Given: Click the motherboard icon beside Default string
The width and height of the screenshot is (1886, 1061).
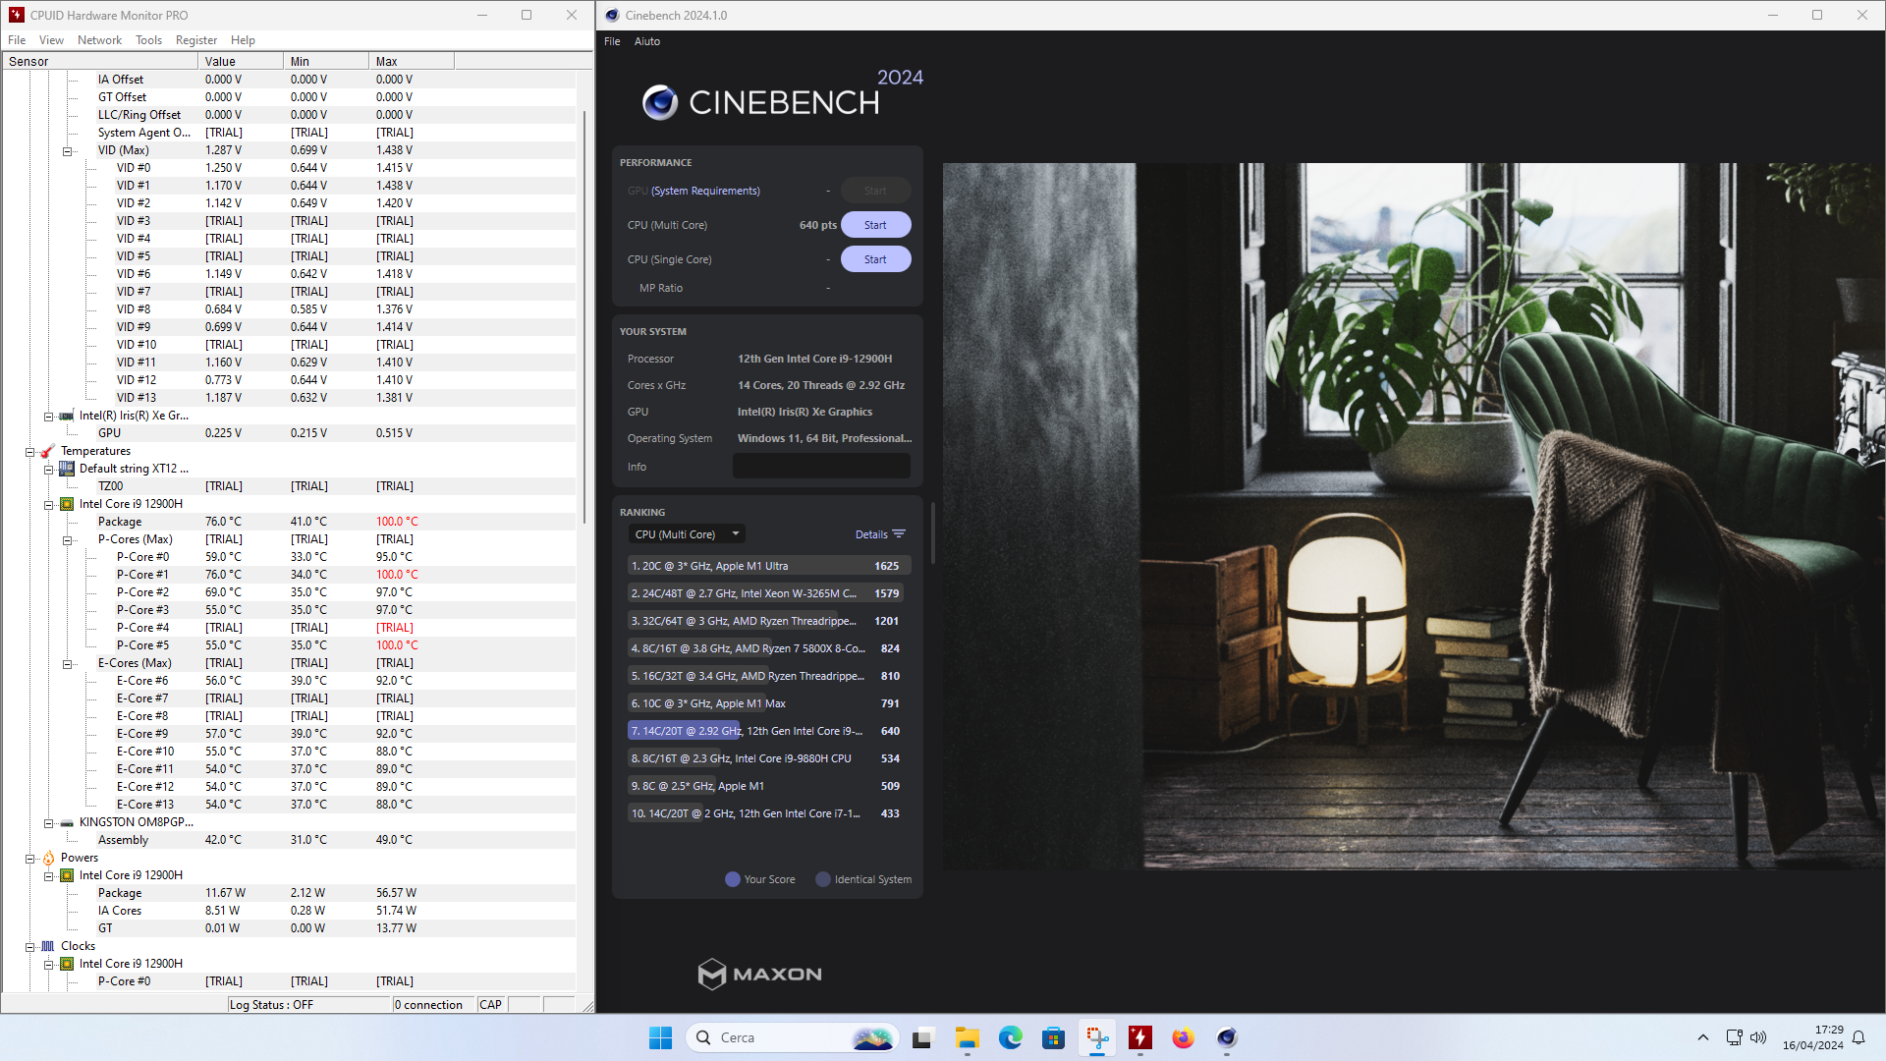Looking at the screenshot, I should click(x=67, y=468).
